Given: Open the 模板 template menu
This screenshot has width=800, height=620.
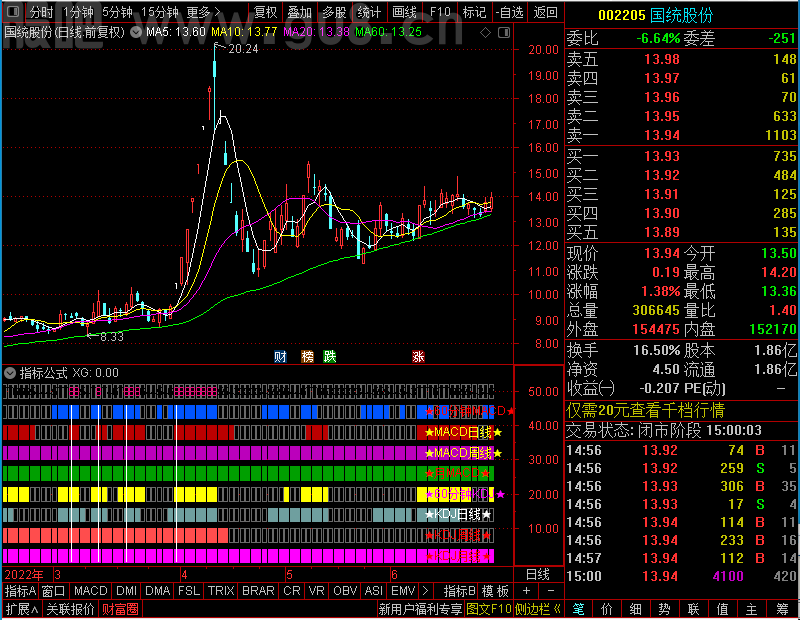Looking at the screenshot, I should pos(495,591).
